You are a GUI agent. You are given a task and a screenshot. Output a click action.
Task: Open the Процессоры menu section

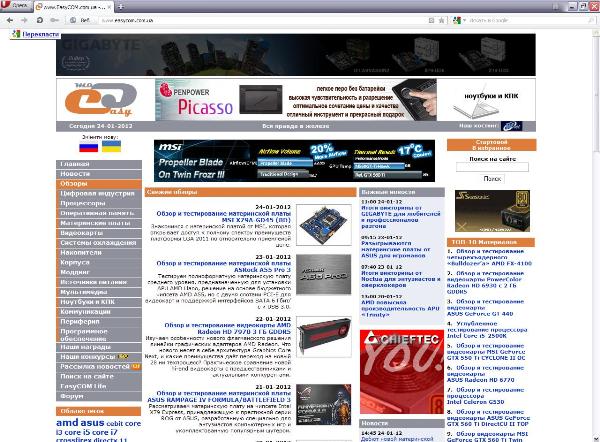pyautogui.click(x=99, y=204)
